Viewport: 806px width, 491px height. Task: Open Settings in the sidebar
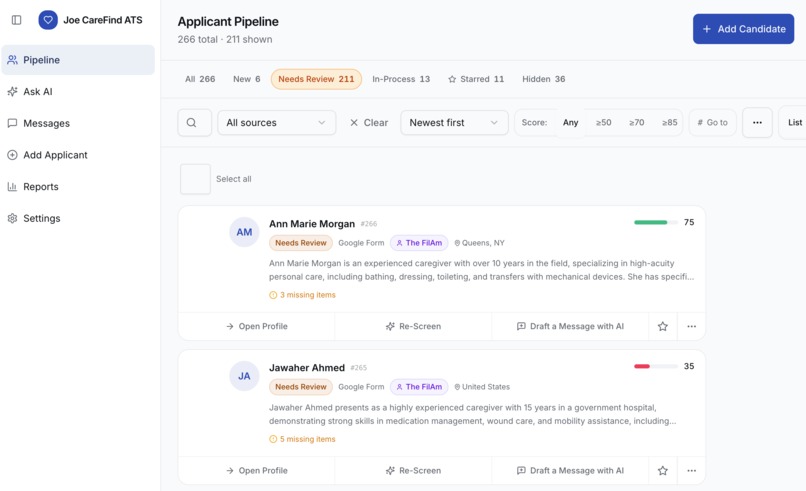point(78,218)
